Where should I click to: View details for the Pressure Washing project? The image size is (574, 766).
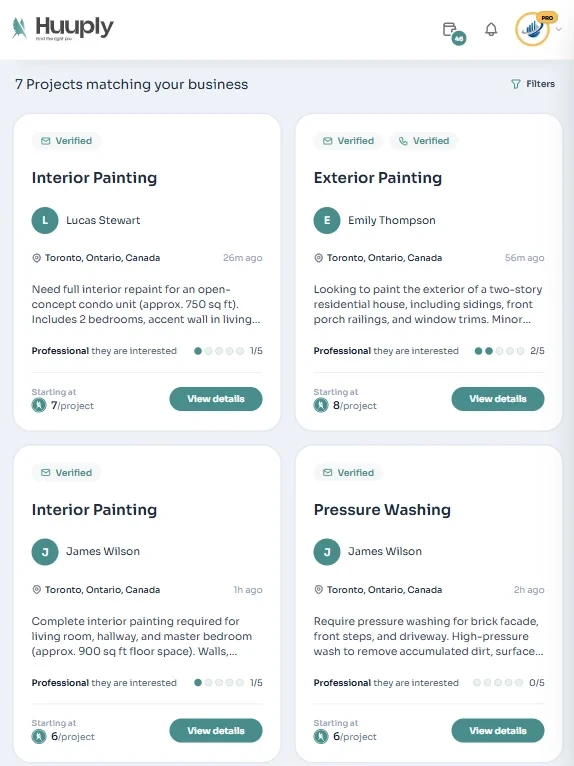click(x=498, y=730)
